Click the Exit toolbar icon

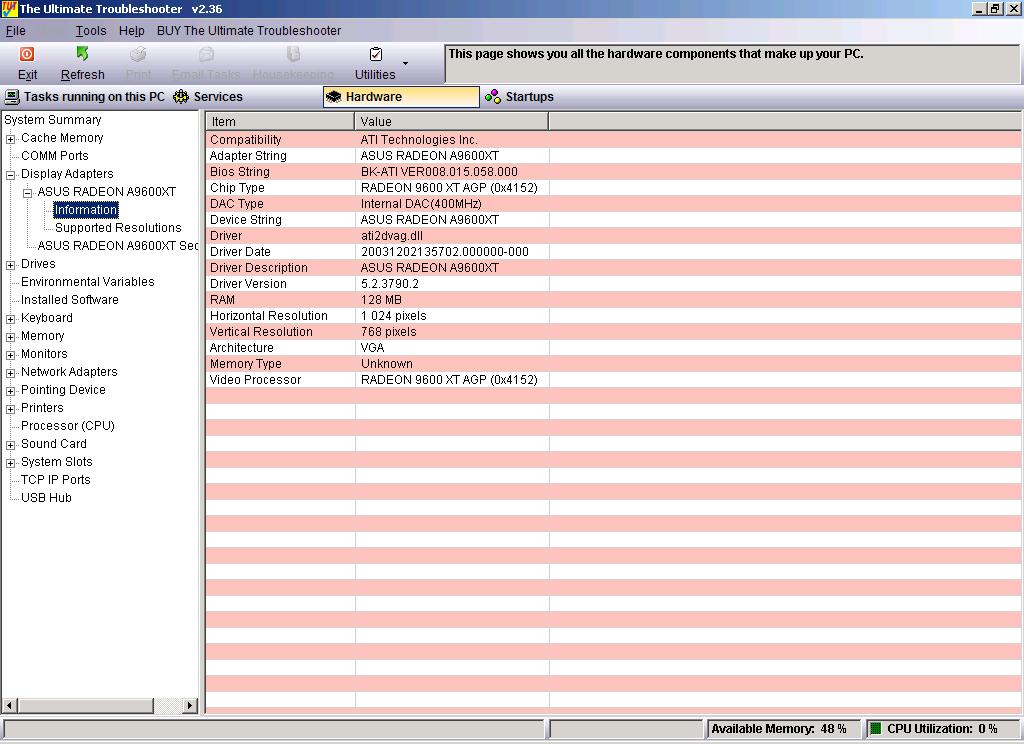tap(27, 54)
